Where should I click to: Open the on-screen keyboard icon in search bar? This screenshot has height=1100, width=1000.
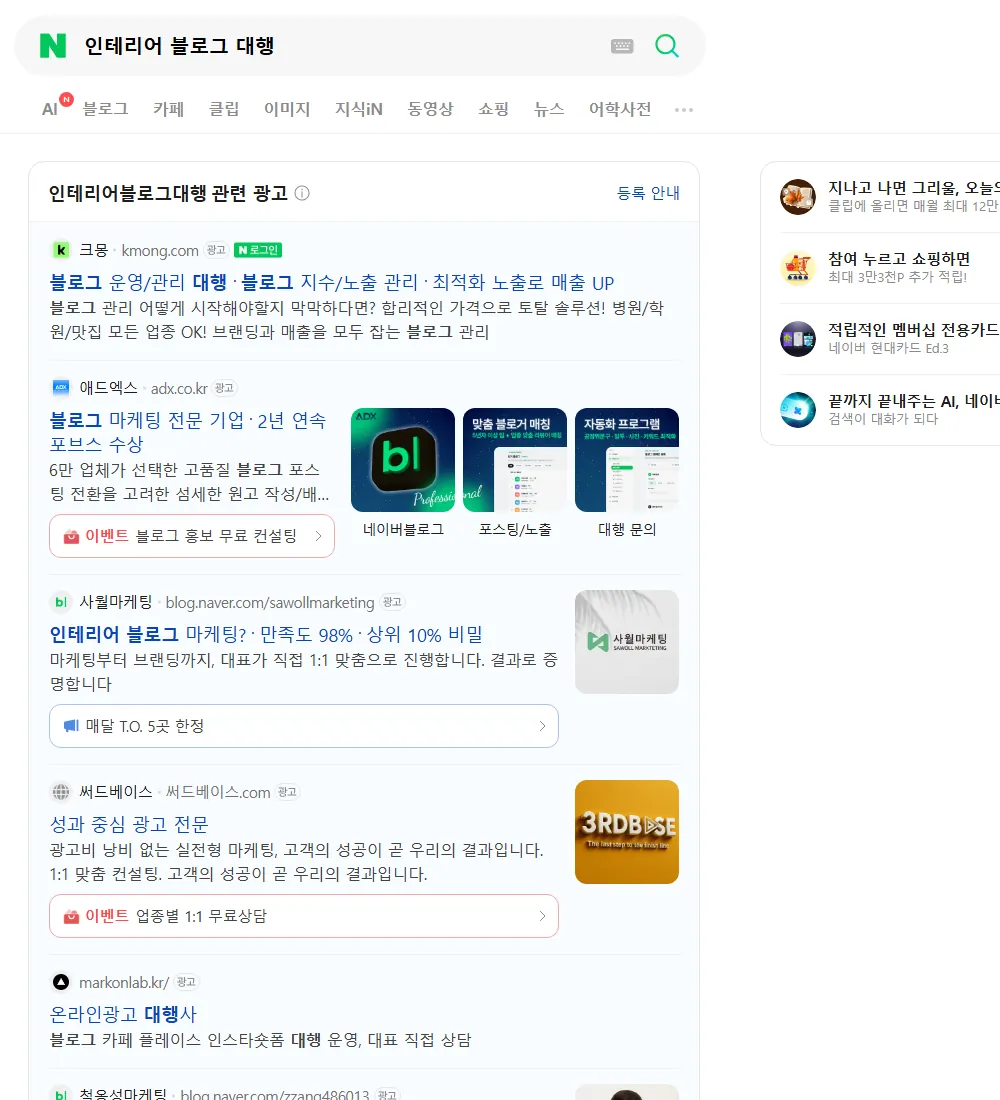622,46
